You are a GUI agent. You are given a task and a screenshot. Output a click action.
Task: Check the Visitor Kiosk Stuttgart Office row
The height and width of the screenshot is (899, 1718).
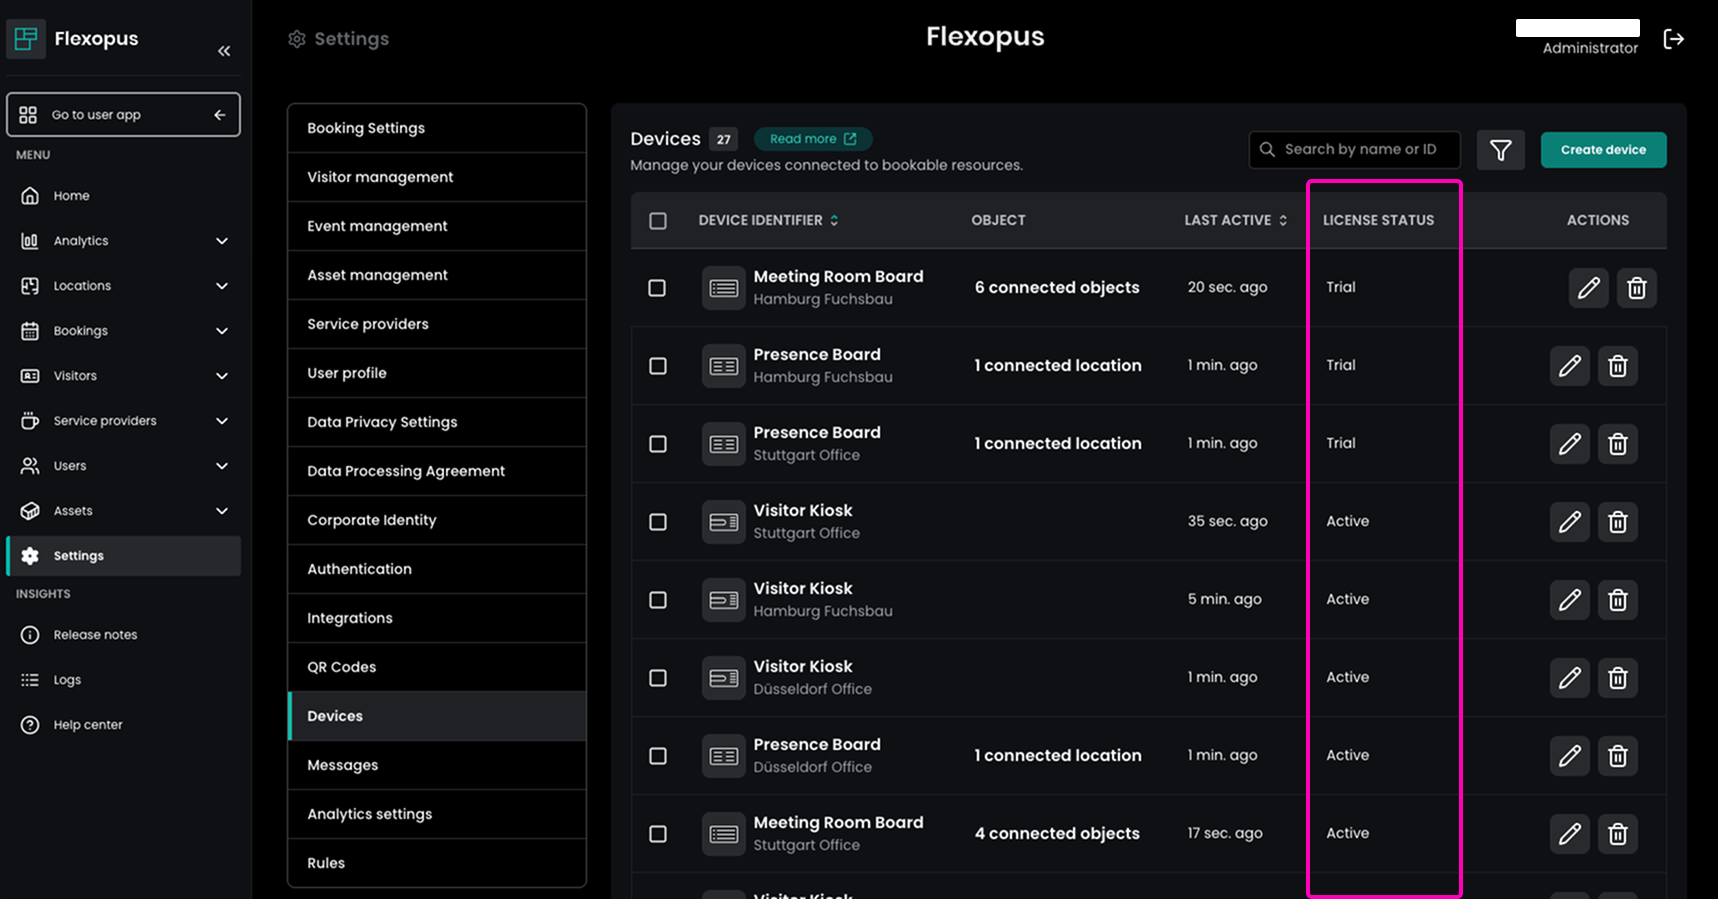coord(657,522)
